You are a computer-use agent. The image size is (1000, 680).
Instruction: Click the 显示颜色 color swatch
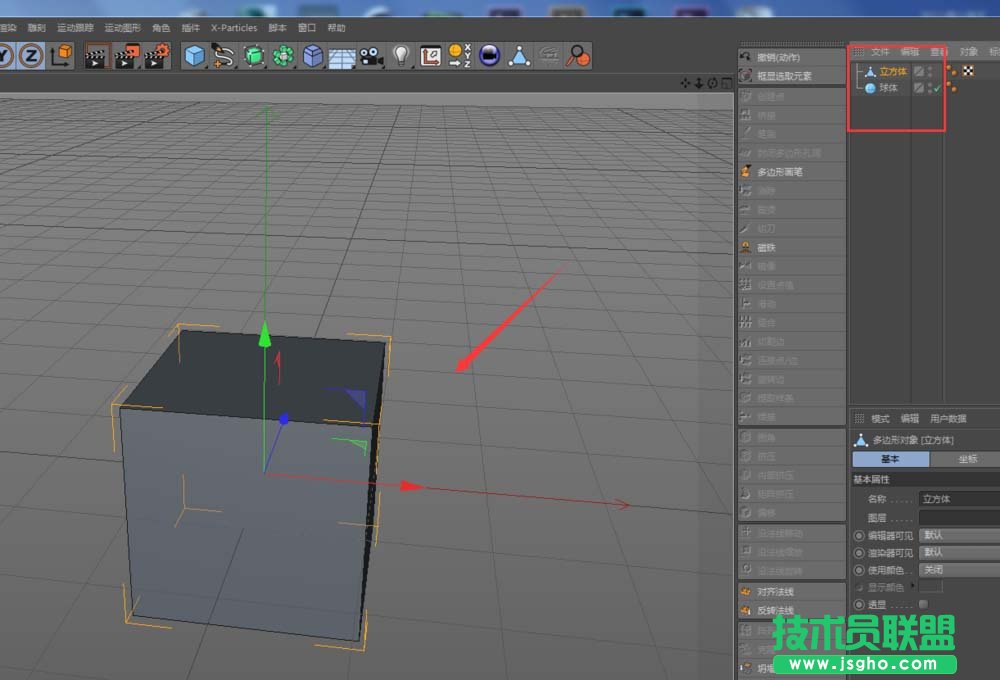(x=929, y=586)
